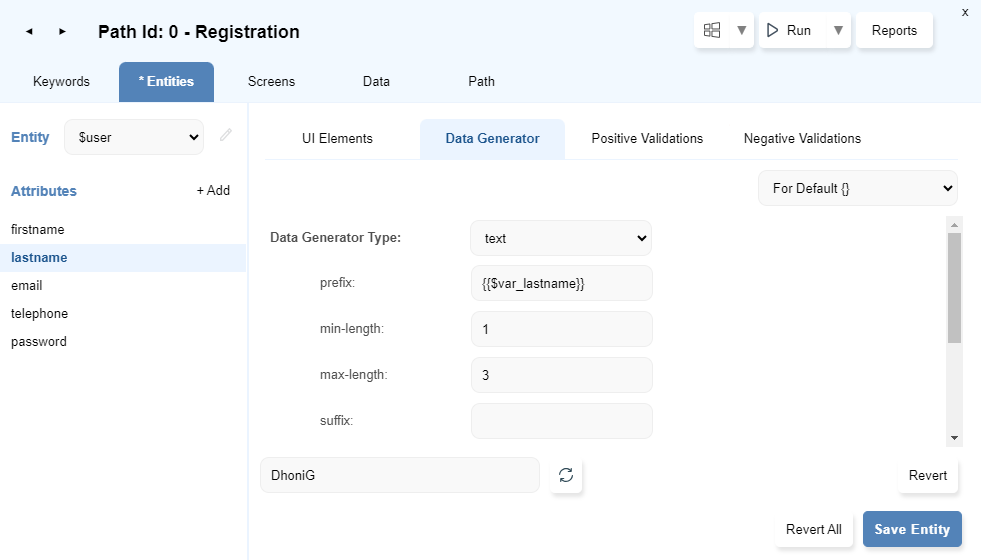The height and width of the screenshot is (560, 981).
Task: Open the Positive Validations tab
Action: [647, 138]
